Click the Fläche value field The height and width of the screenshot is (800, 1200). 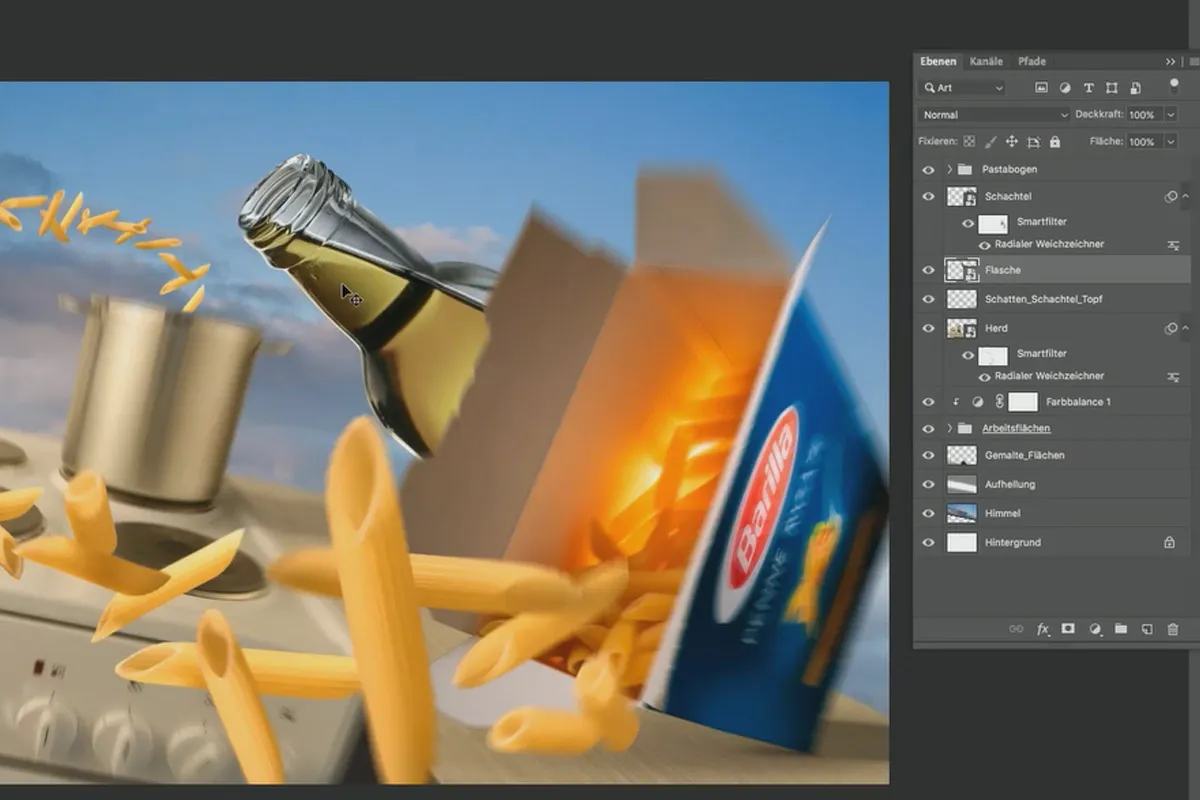tap(1144, 142)
